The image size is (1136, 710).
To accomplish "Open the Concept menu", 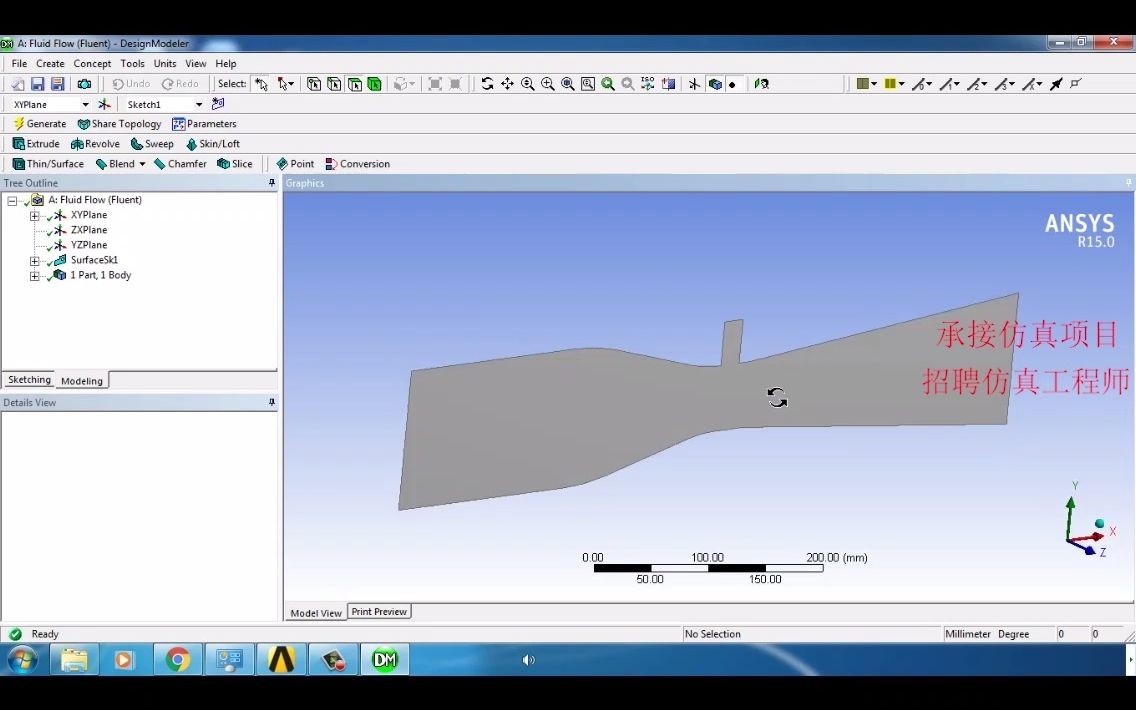I will click(x=92, y=63).
